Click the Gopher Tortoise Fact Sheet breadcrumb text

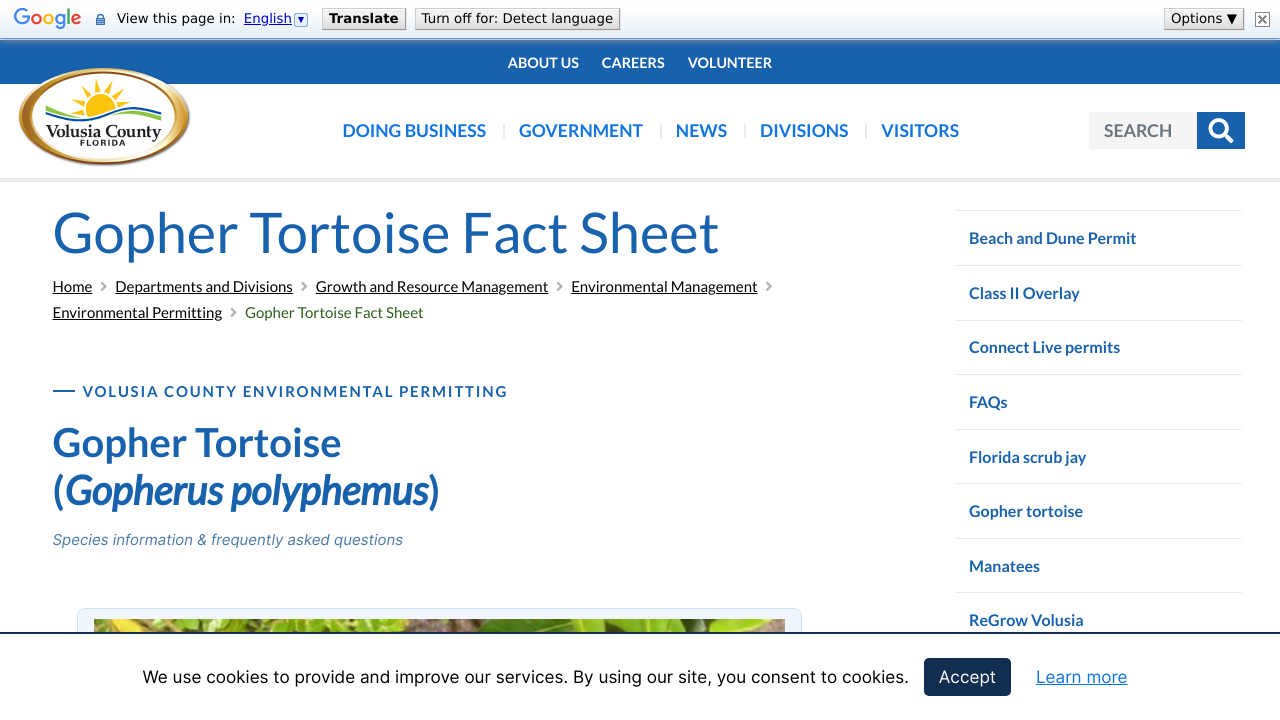click(334, 313)
